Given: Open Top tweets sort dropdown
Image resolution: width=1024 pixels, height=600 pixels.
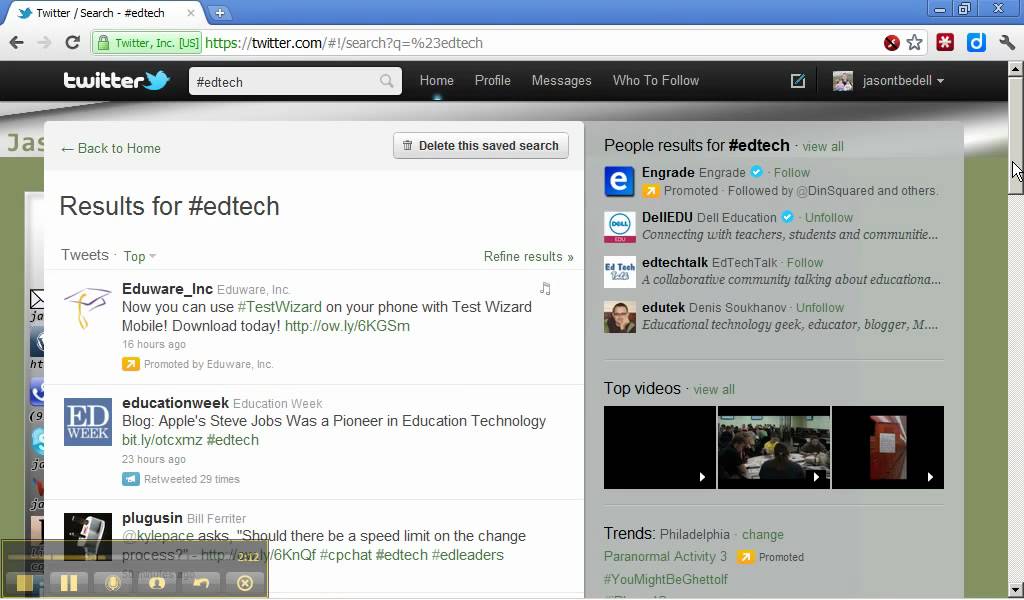Looking at the screenshot, I should [x=140, y=256].
